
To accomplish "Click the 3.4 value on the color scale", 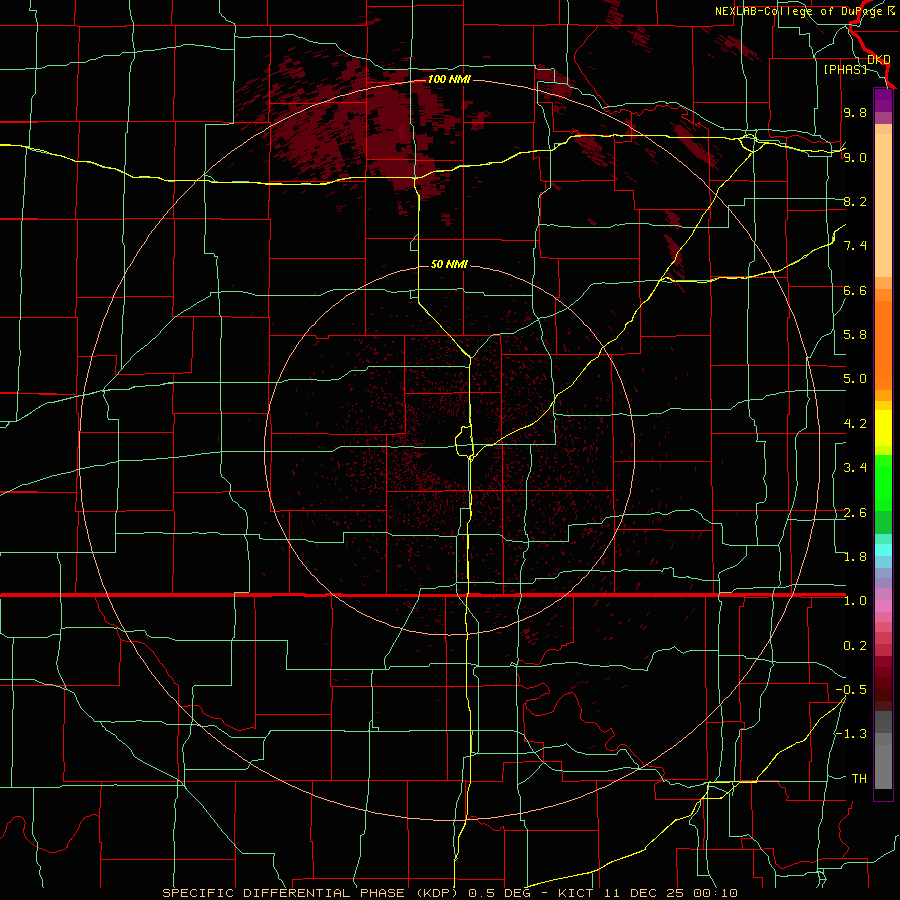I will point(855,468).
